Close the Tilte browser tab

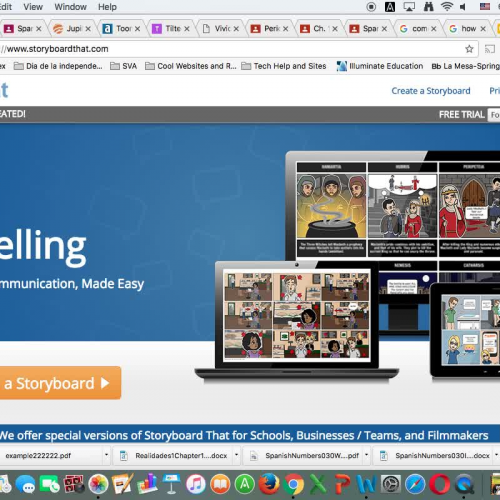187,29
